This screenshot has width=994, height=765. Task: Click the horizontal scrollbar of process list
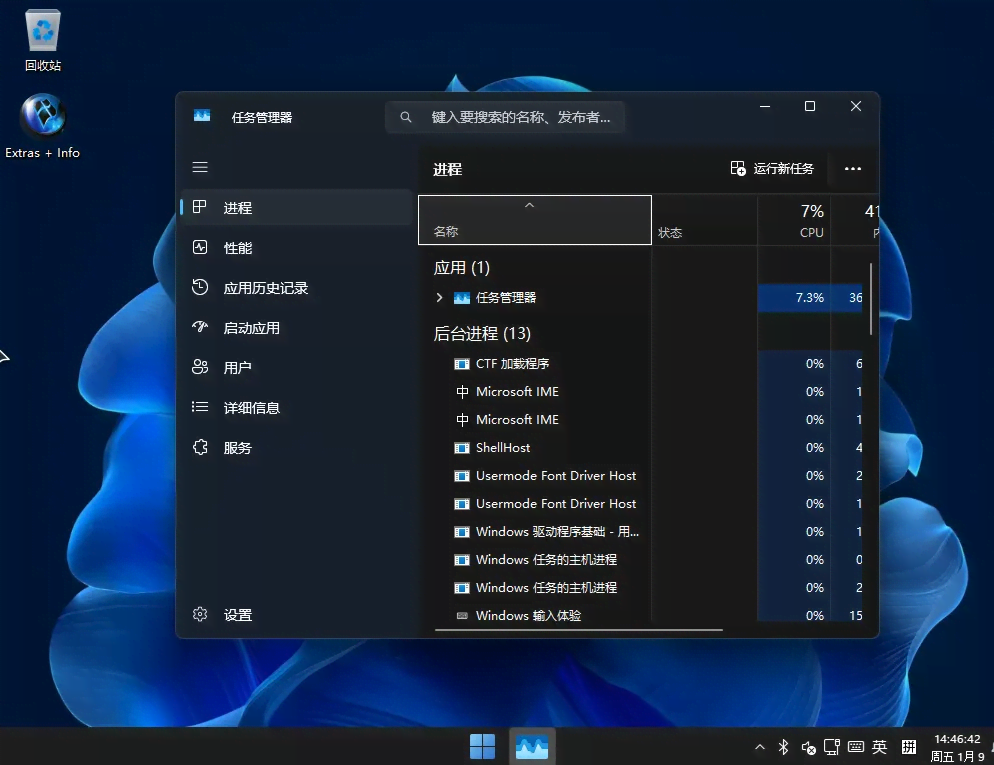click(578, 630)
